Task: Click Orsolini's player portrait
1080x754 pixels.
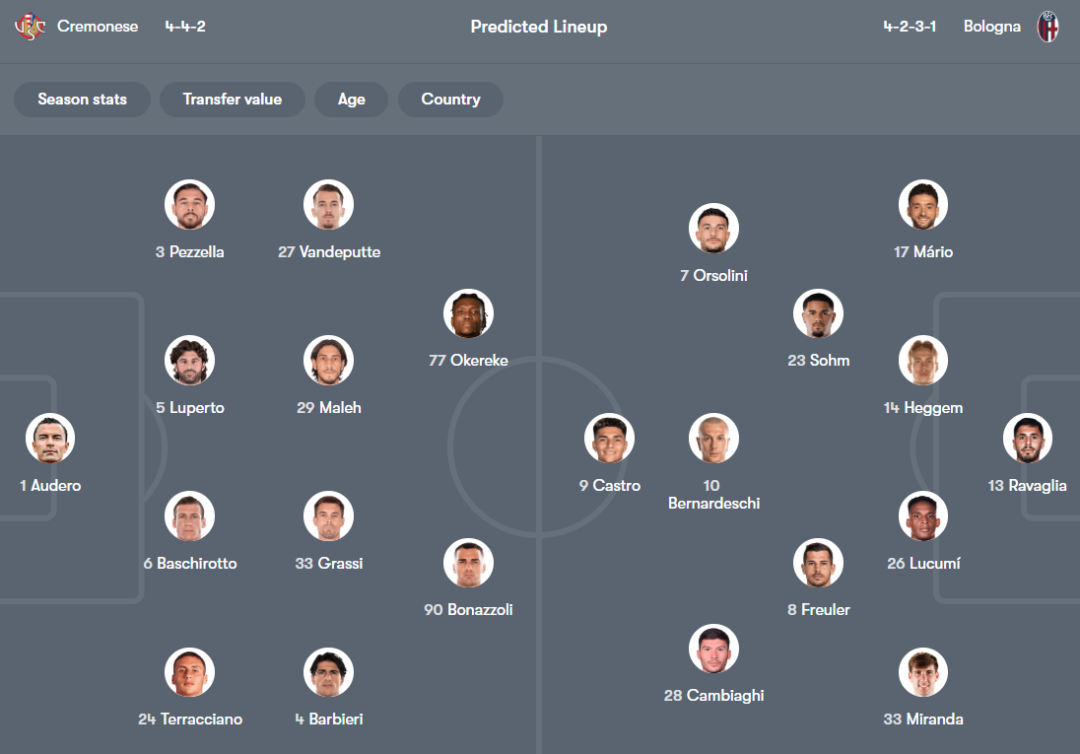Action: (713, 229)
